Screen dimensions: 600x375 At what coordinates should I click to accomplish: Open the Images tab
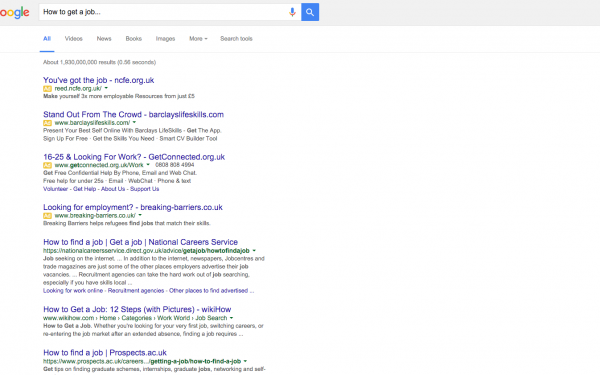(165, 39)
